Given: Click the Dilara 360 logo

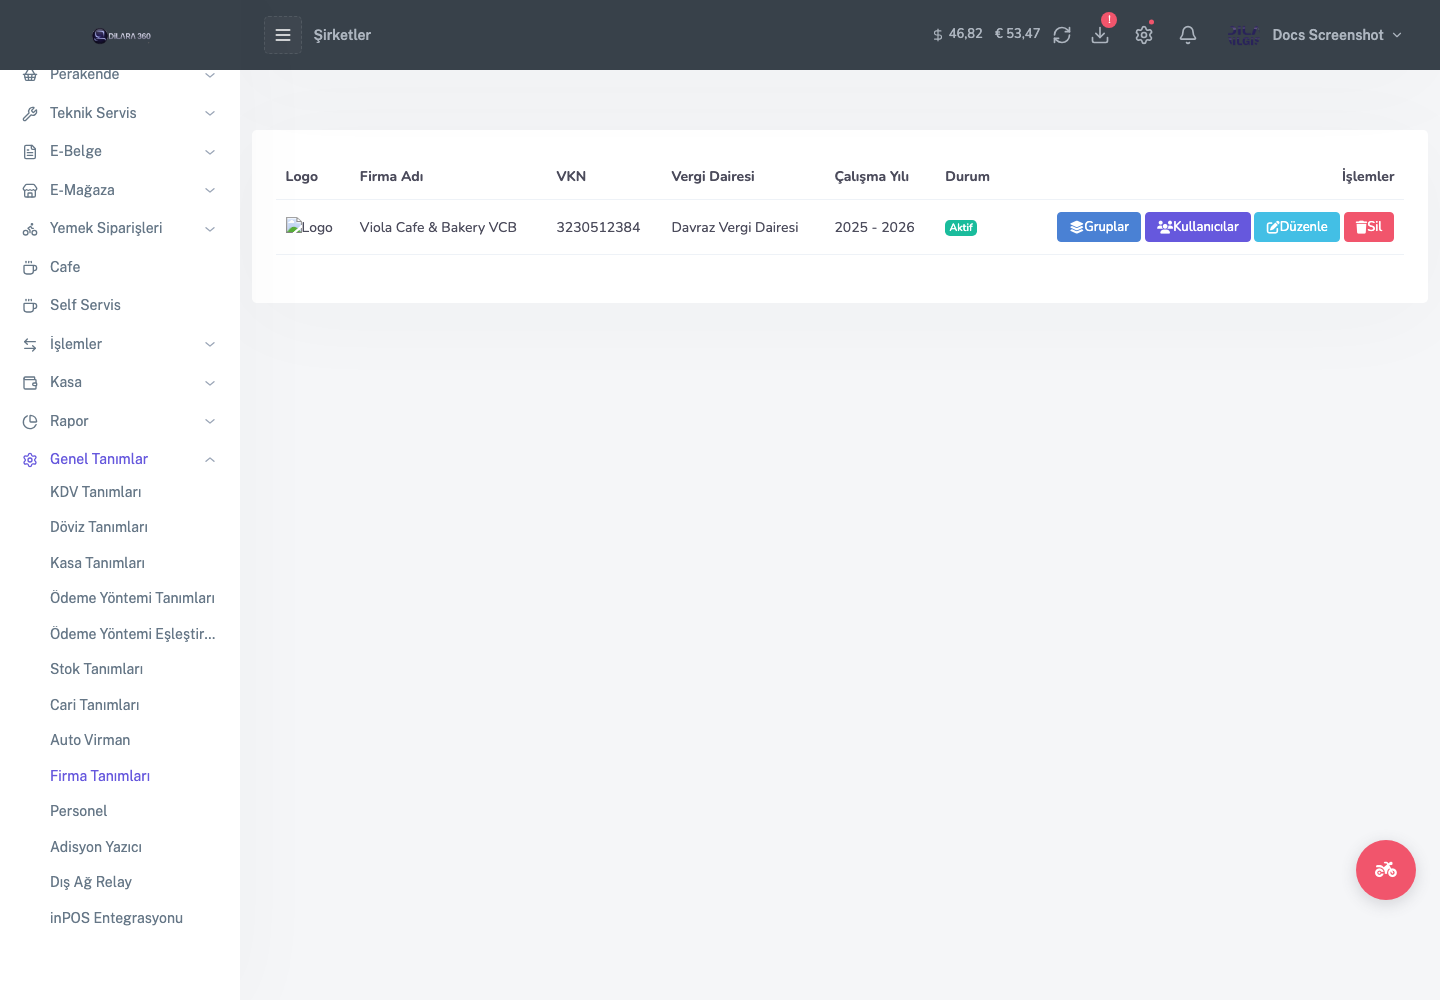Looking at the screenshot, I should point(121,36).
